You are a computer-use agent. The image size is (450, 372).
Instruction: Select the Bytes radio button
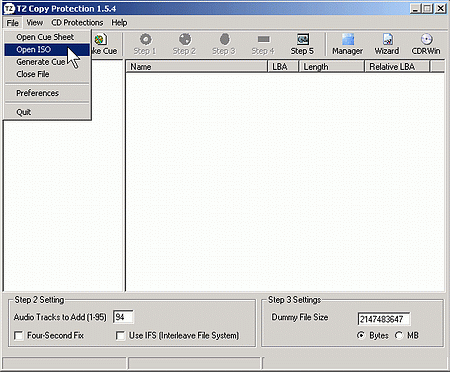361,335
